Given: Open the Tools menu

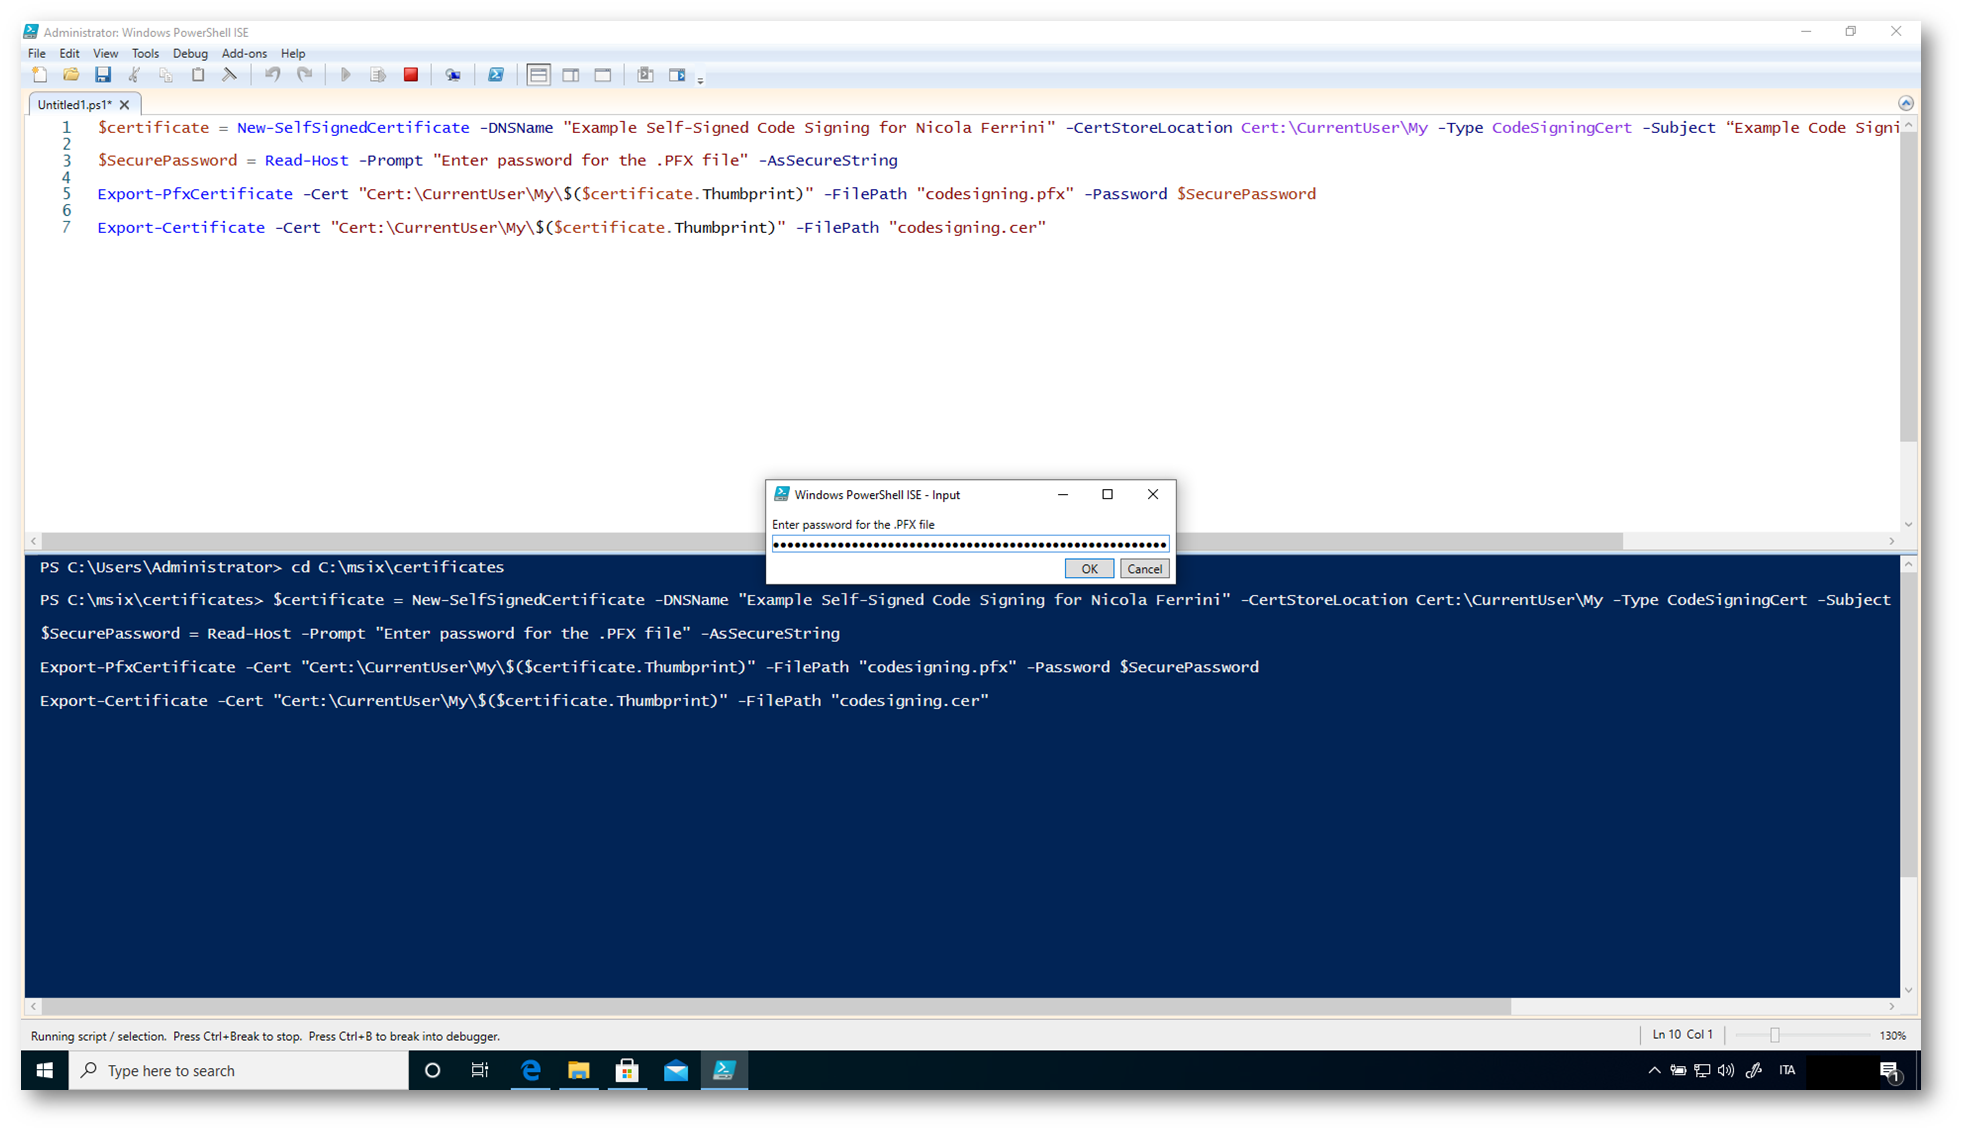Looking at the screenshot, I should pyautogui.click(x=145, y=53).
